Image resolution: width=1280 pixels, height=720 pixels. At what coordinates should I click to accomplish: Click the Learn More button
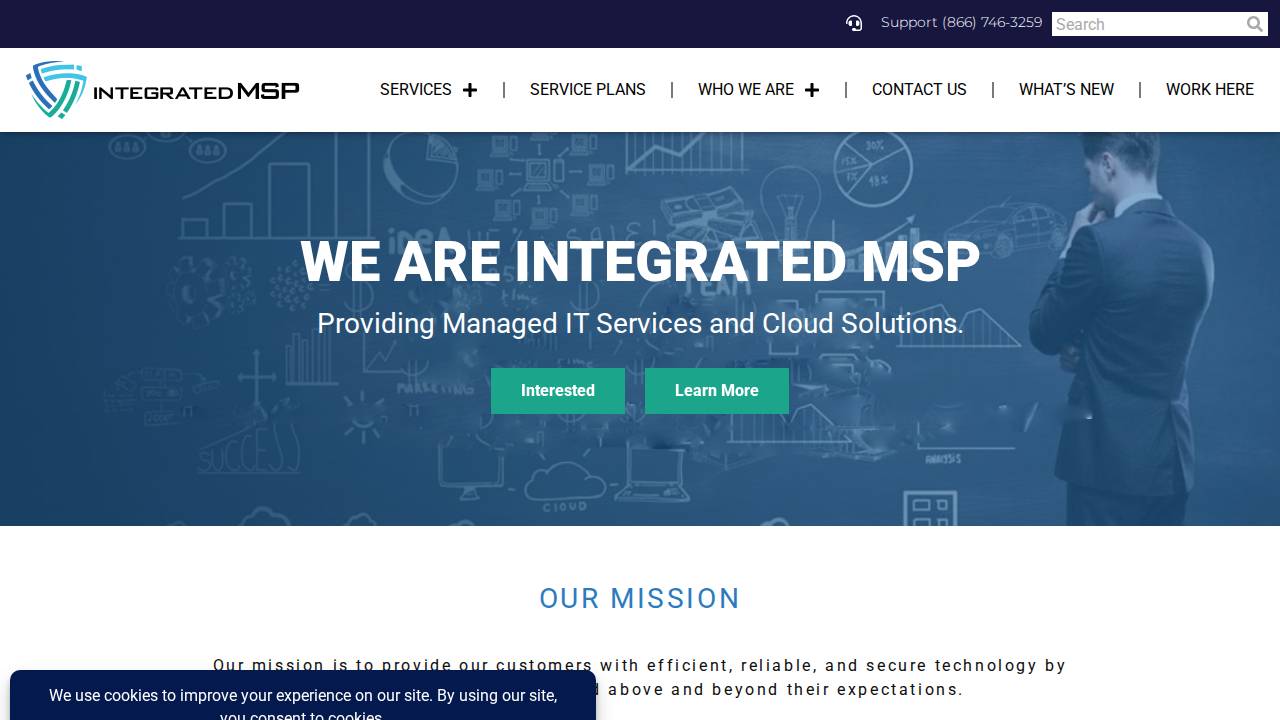point(716,390)
